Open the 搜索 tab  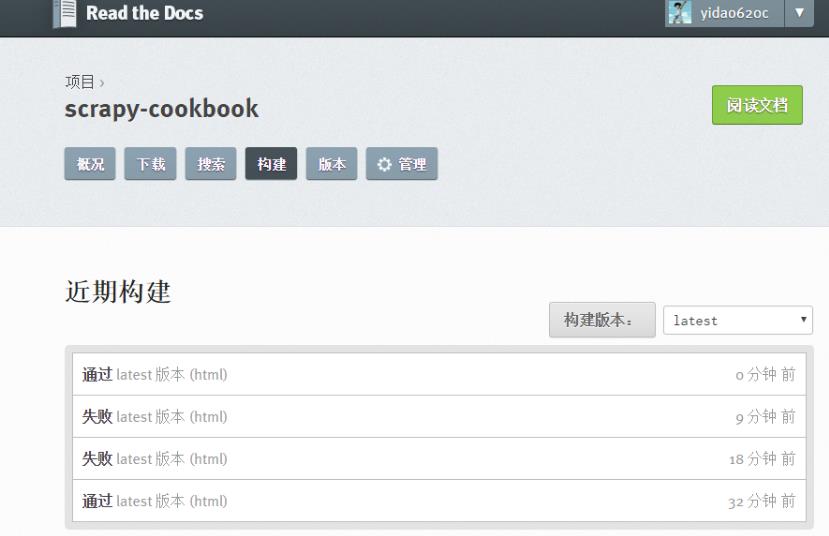pos(210,164)
